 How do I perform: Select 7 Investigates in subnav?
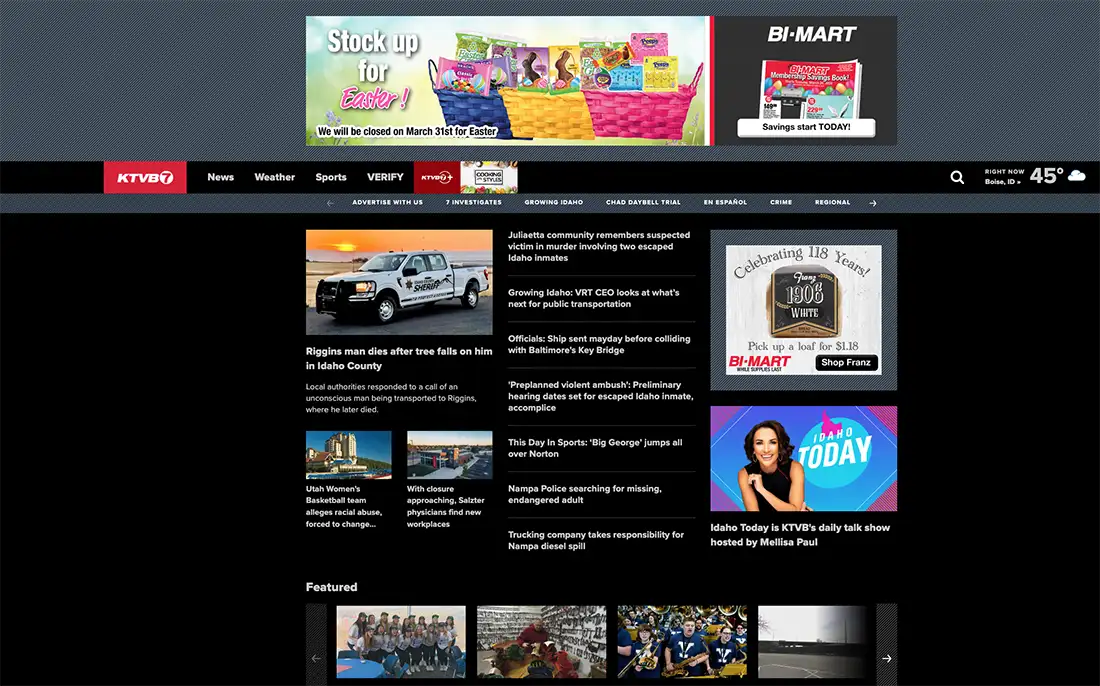474,203
